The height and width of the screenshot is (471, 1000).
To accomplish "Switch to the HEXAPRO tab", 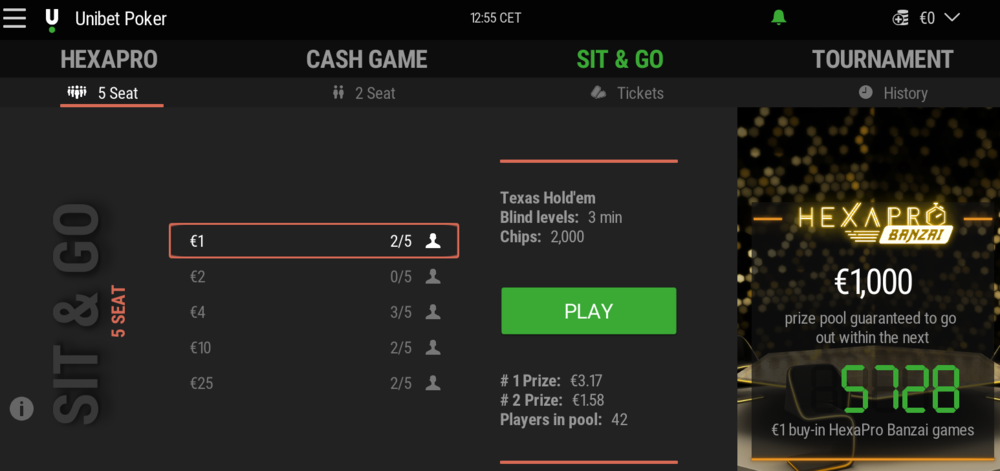I will click(x=109, y=59).
